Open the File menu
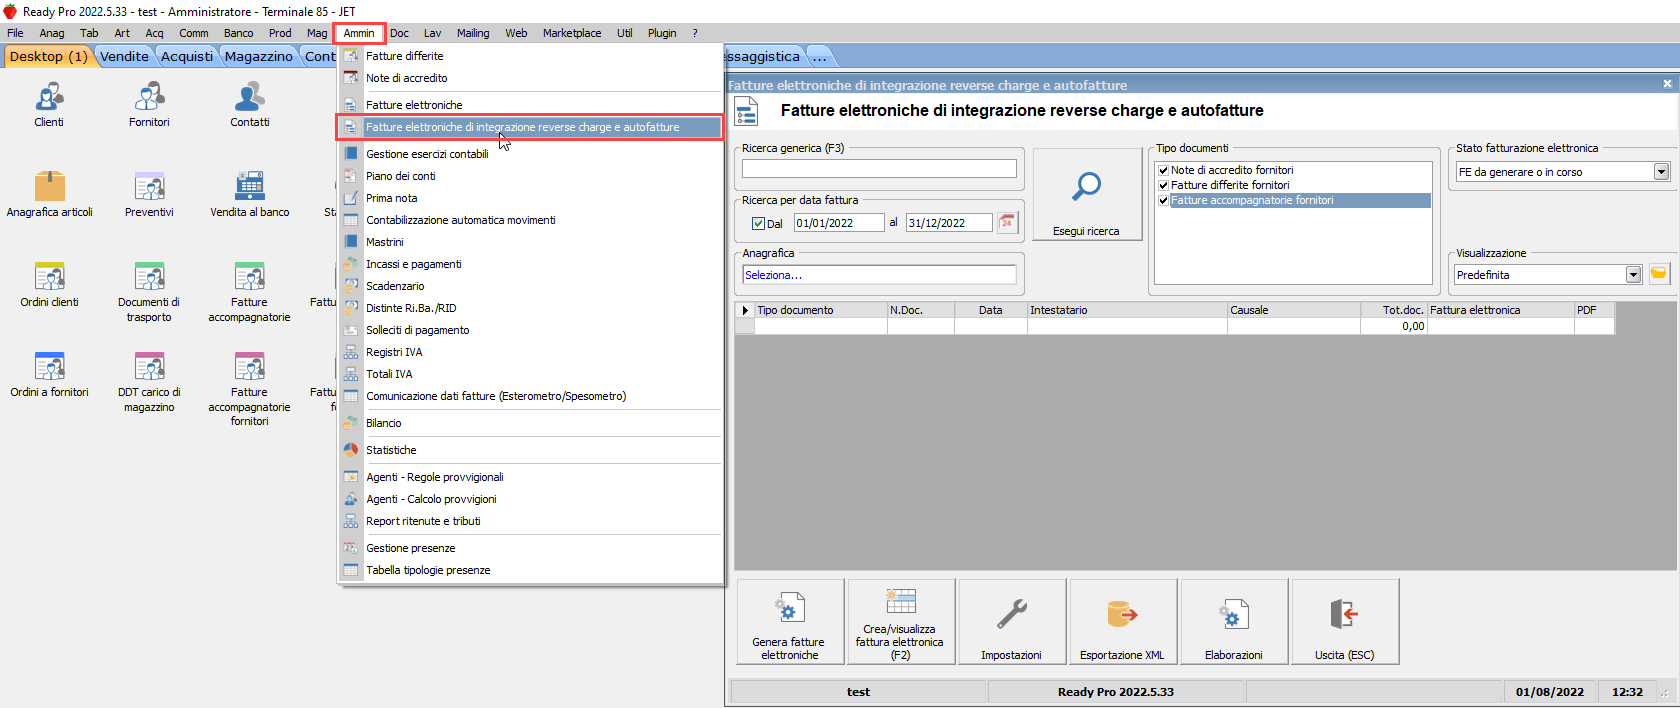The height and width of the screenshot is (708, 1680). [15, 33]
